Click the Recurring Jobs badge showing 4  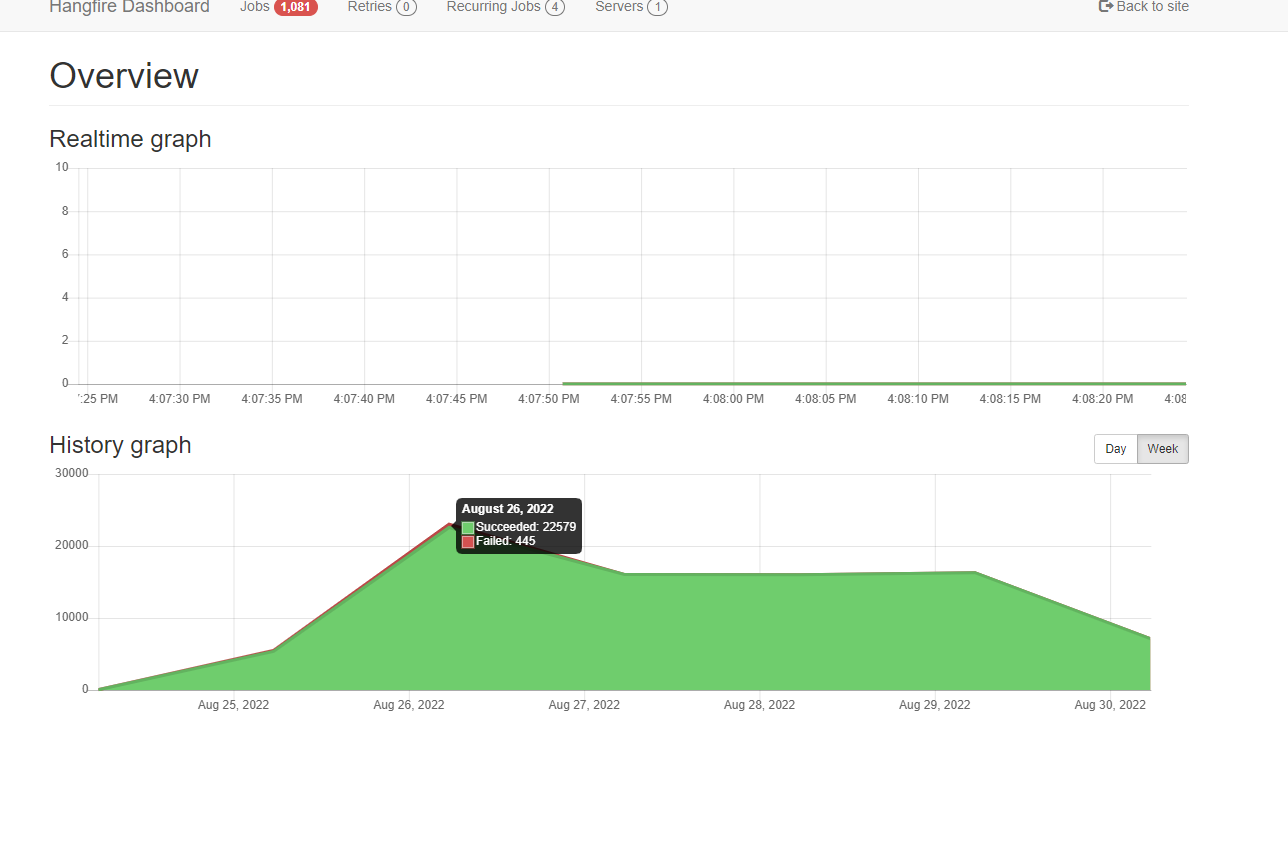555,7
